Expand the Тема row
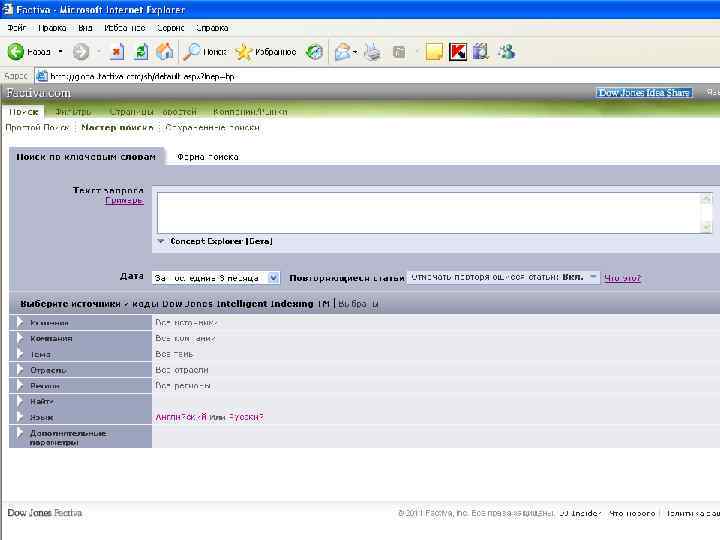This screenshot has width=720, height=540. click(x=20, y=354)
